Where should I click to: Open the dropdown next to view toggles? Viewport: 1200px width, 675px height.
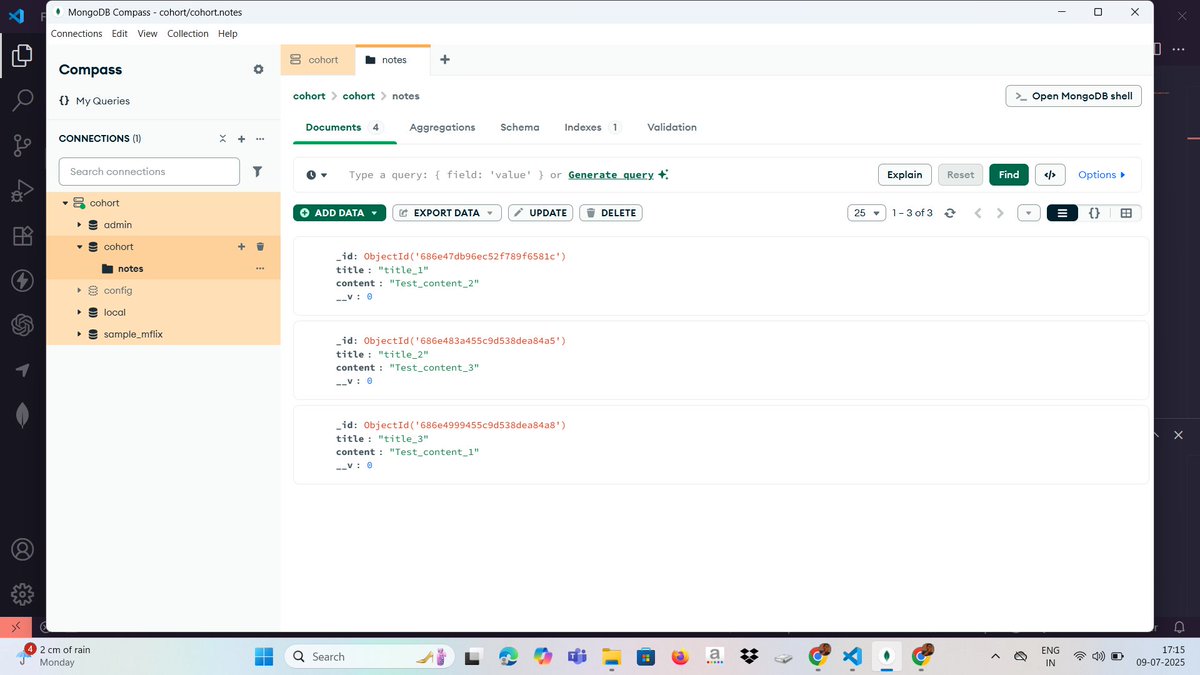pyautogui.click(x=1029, y=213)
